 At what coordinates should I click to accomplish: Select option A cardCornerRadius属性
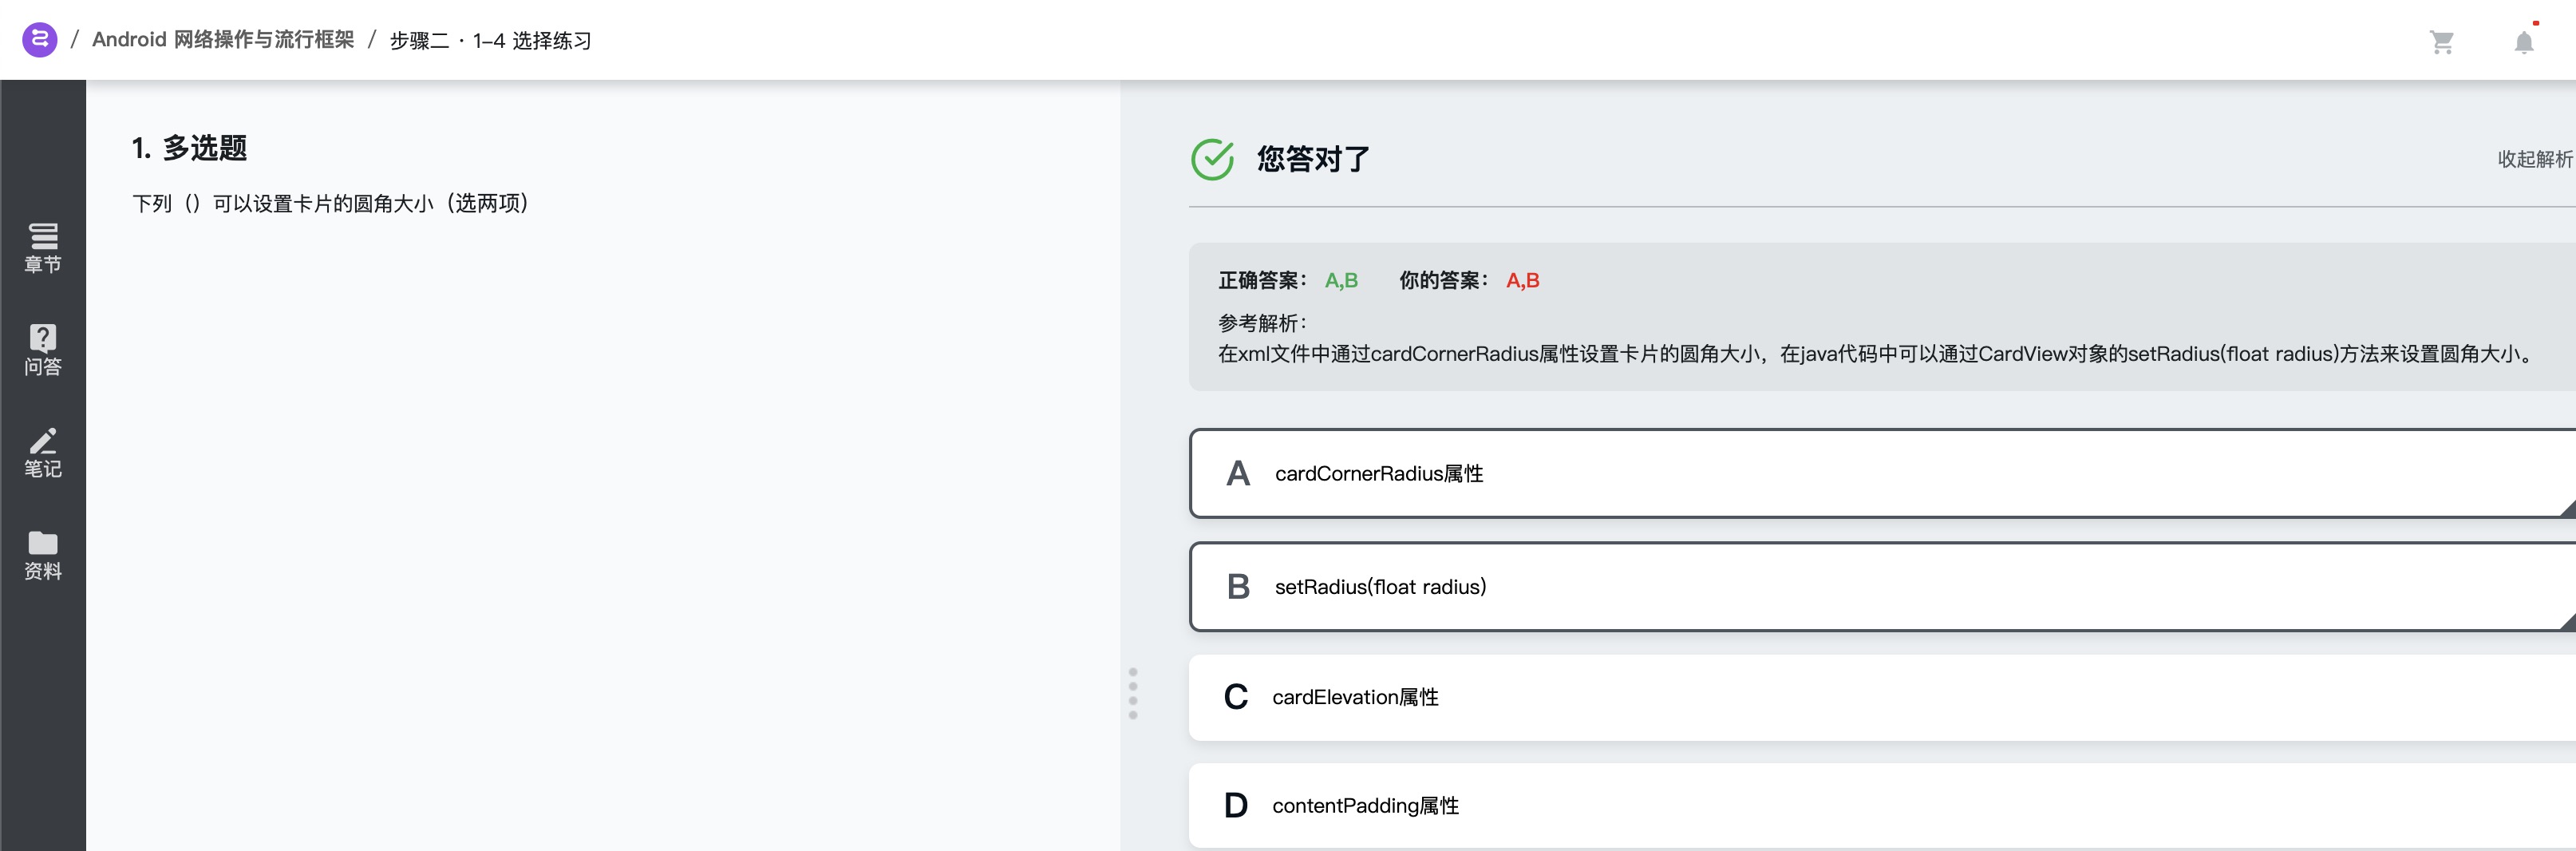pyautogui.click(x=1882, y=473)
